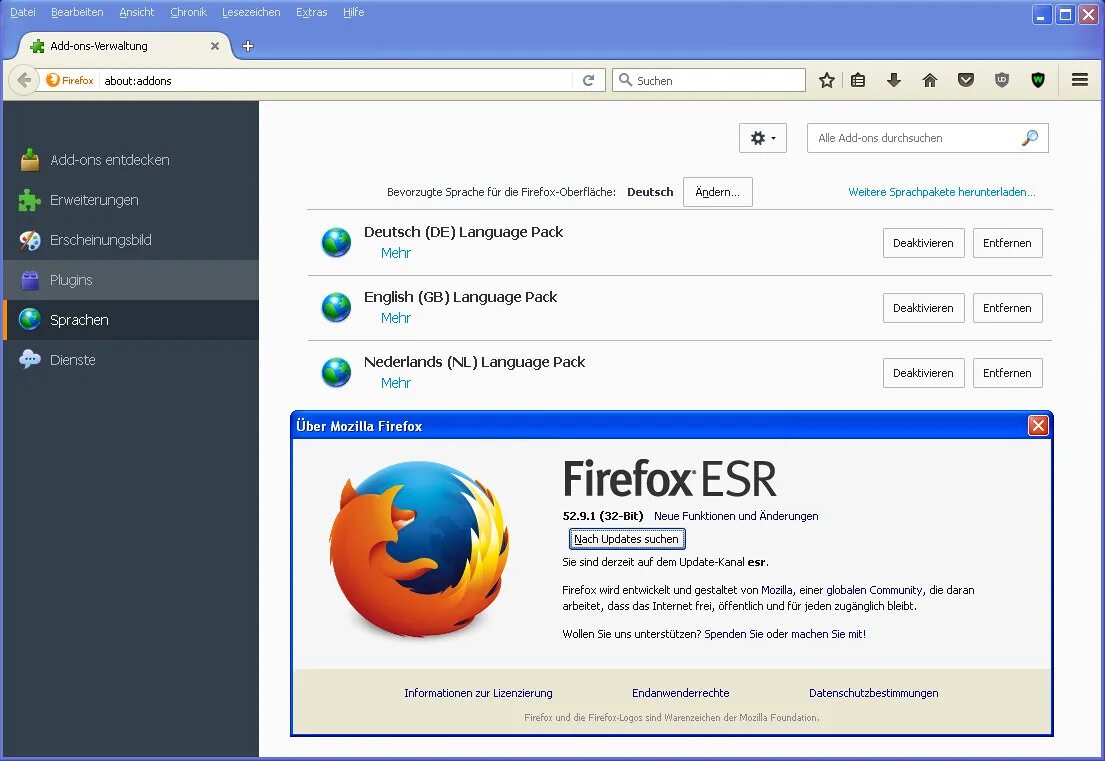
Task: Open Datenschutzbestimmungen link
Action: click(873, 693)
